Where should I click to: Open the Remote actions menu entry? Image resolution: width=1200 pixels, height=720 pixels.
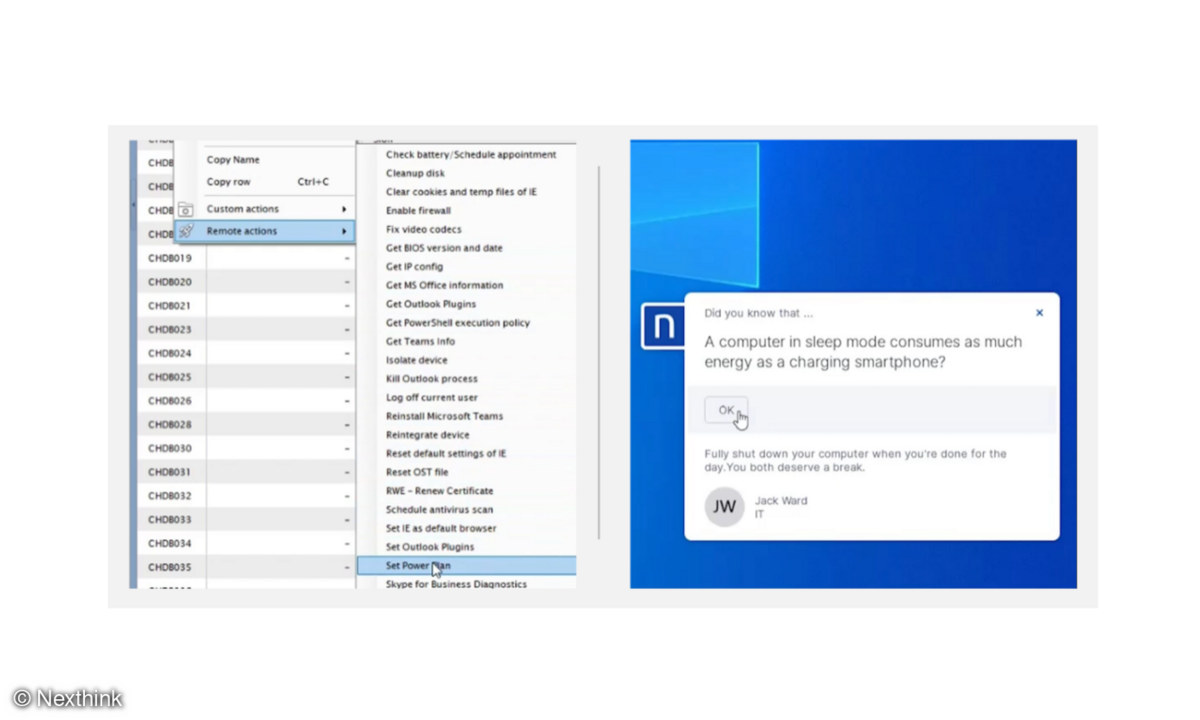coord(265,231)
